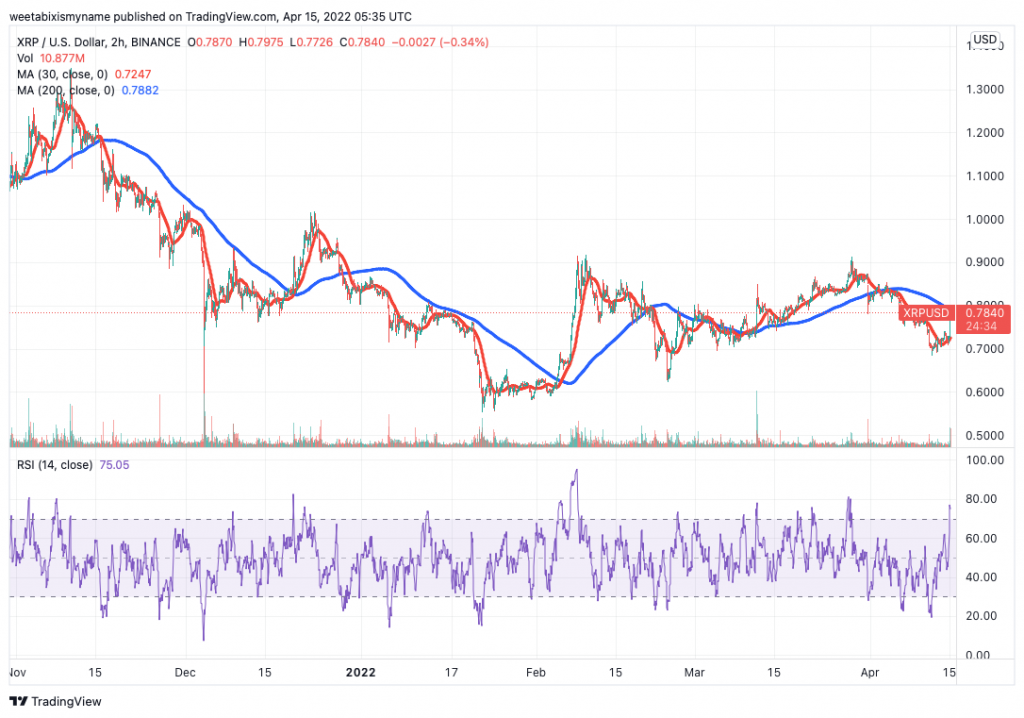The height and width of the screenshot is (718, 1024).
Task: Click the low price L0.7726
Action: point(310,42)
